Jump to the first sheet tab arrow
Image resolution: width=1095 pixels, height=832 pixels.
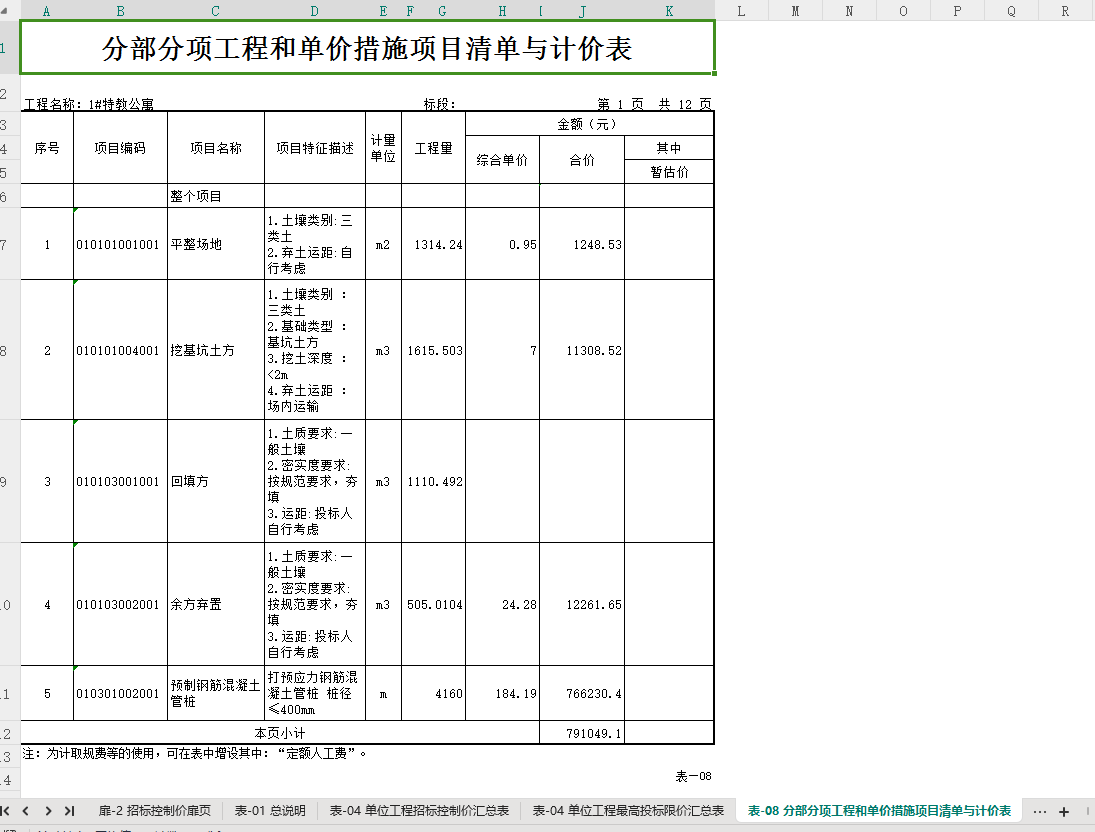(x=6, y=811)
